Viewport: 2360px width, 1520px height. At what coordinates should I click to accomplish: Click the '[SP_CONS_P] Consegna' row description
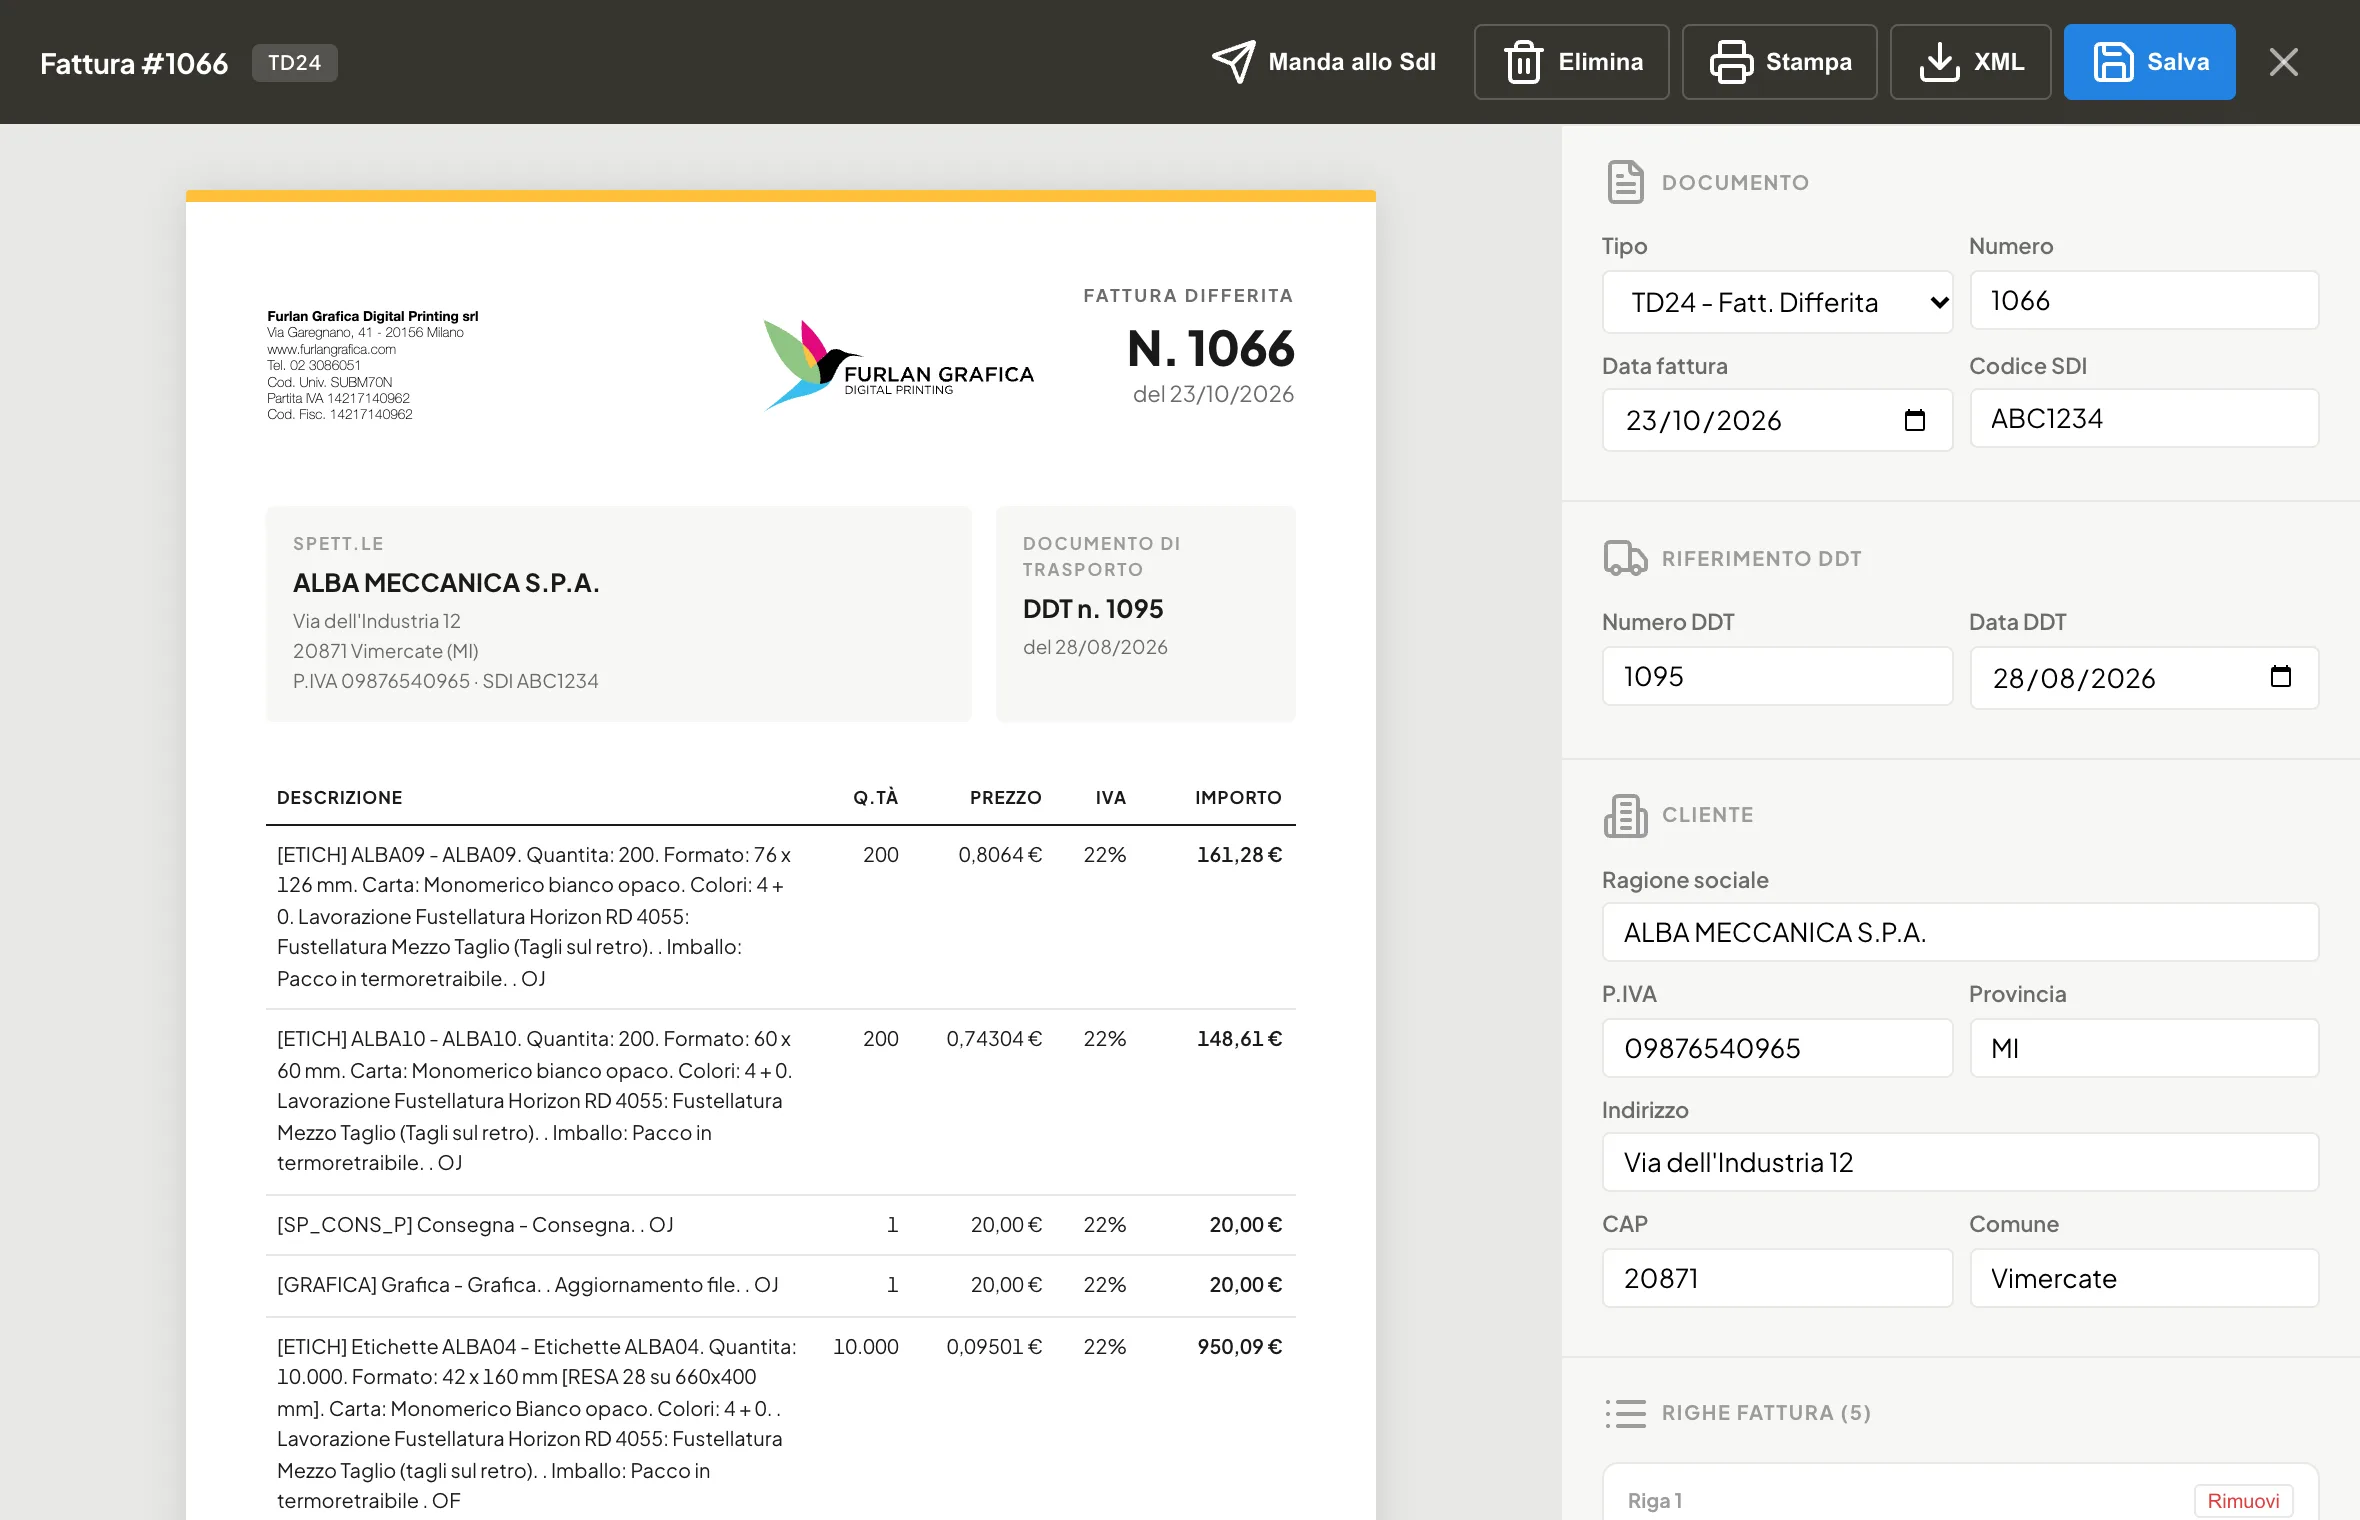tap(475, 1225)
